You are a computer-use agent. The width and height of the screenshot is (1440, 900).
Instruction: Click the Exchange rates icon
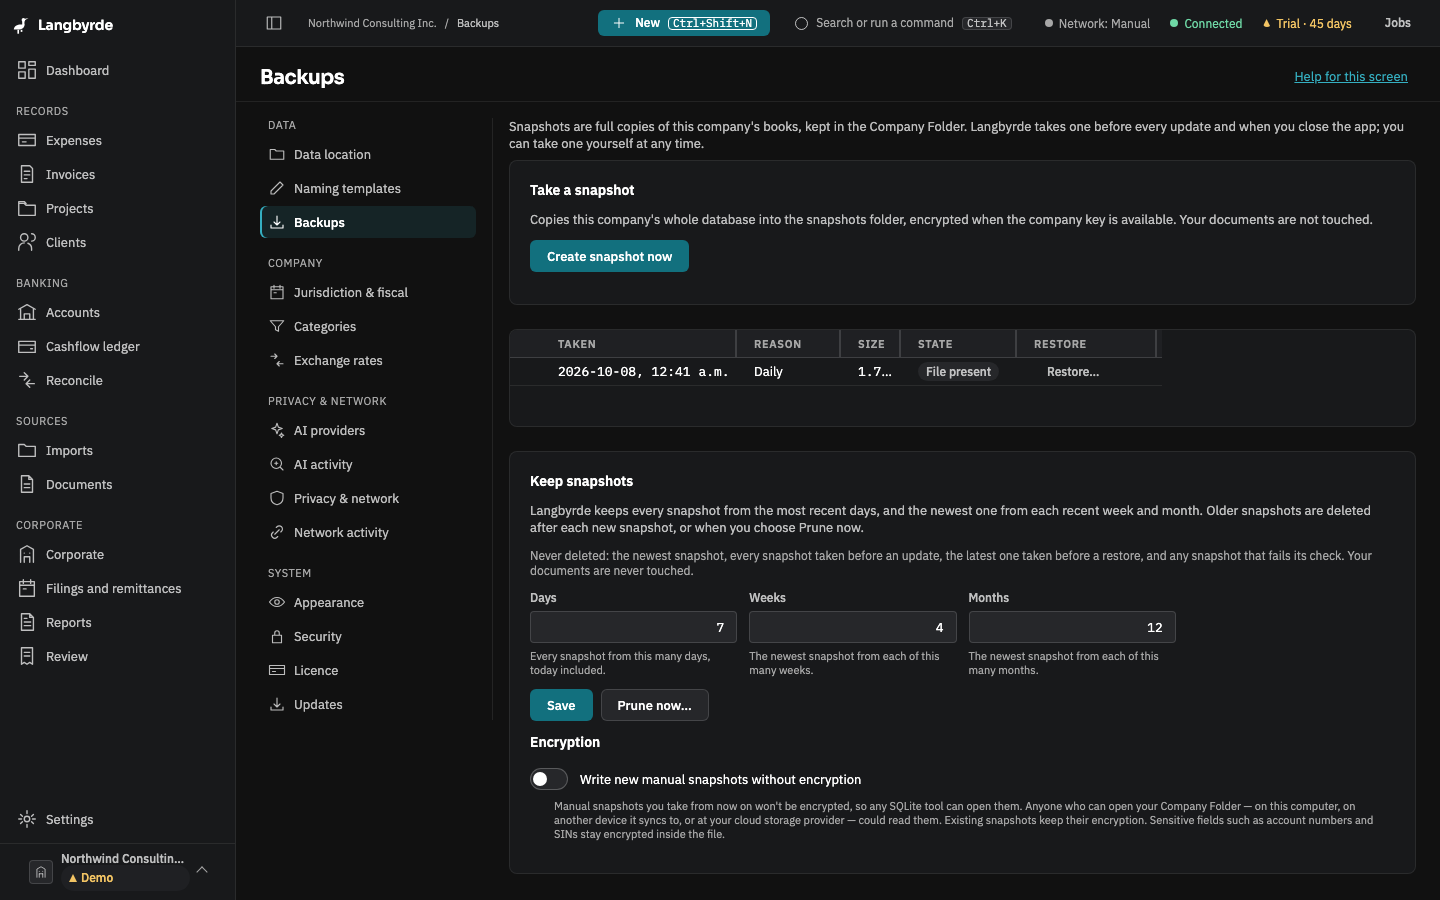(277, 360)
